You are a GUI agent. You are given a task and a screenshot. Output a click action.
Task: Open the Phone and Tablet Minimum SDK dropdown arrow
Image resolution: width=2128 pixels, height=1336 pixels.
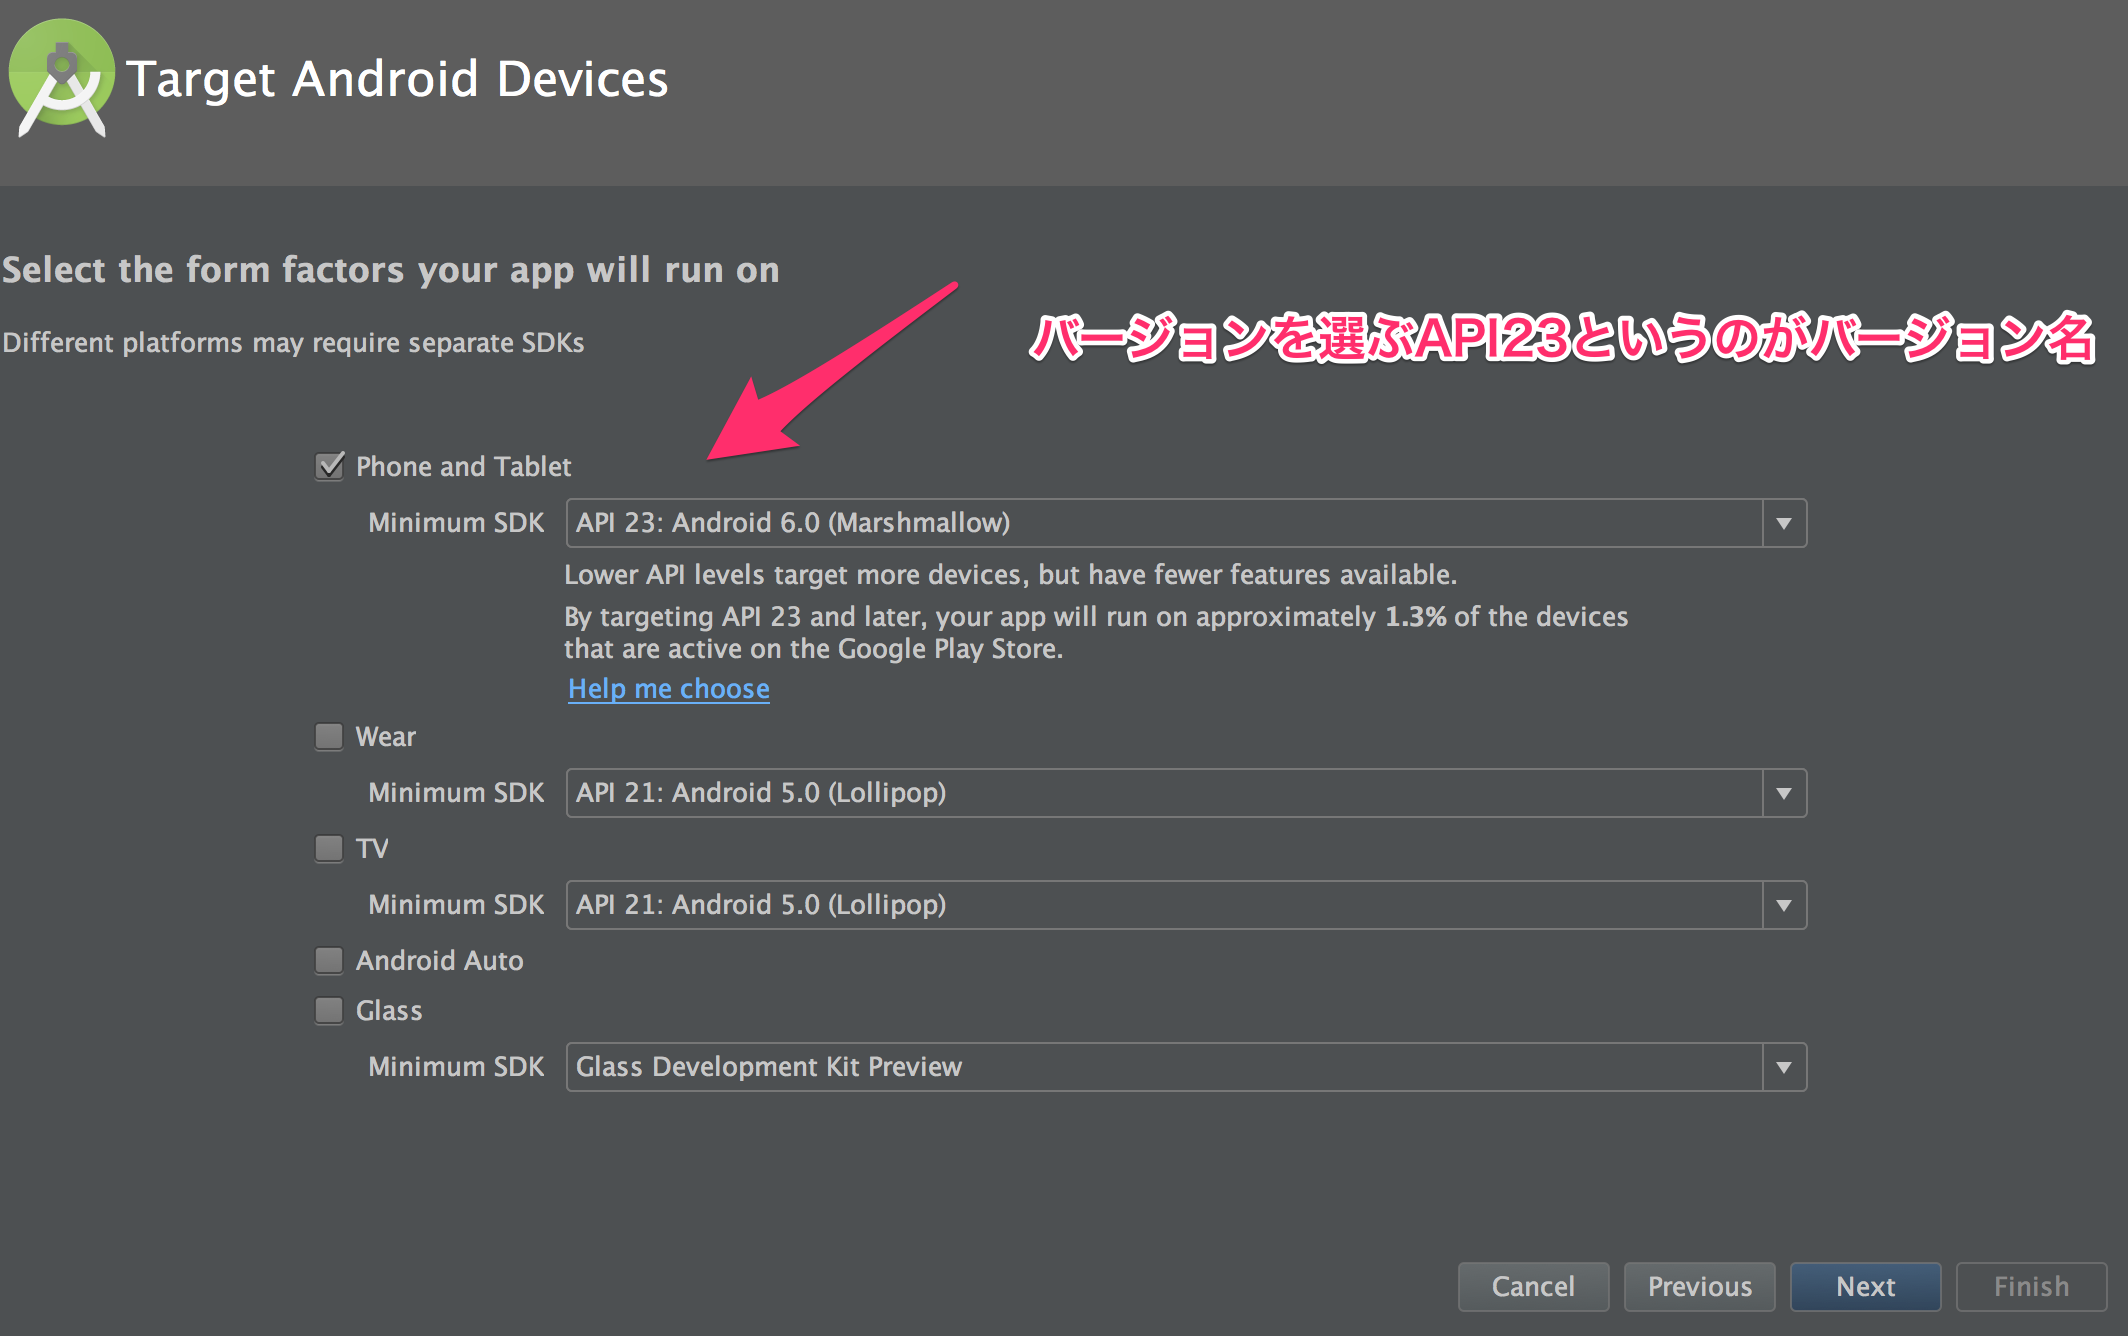(x=1784, y=523)
